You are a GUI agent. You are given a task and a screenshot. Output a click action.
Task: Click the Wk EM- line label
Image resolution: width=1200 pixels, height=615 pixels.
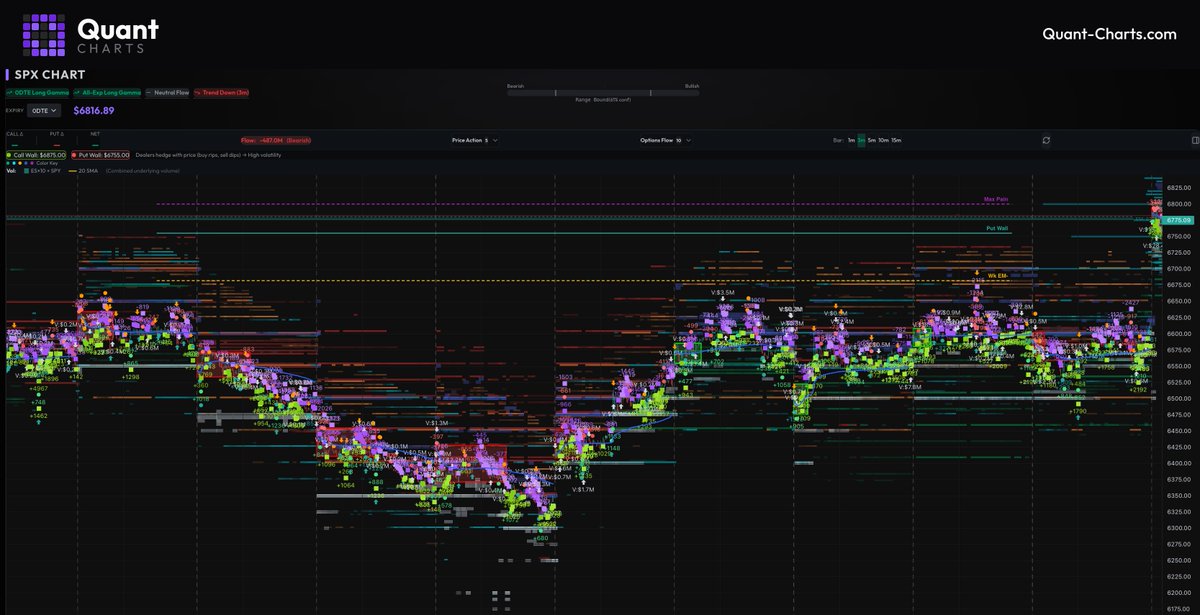tap(997, 274)
